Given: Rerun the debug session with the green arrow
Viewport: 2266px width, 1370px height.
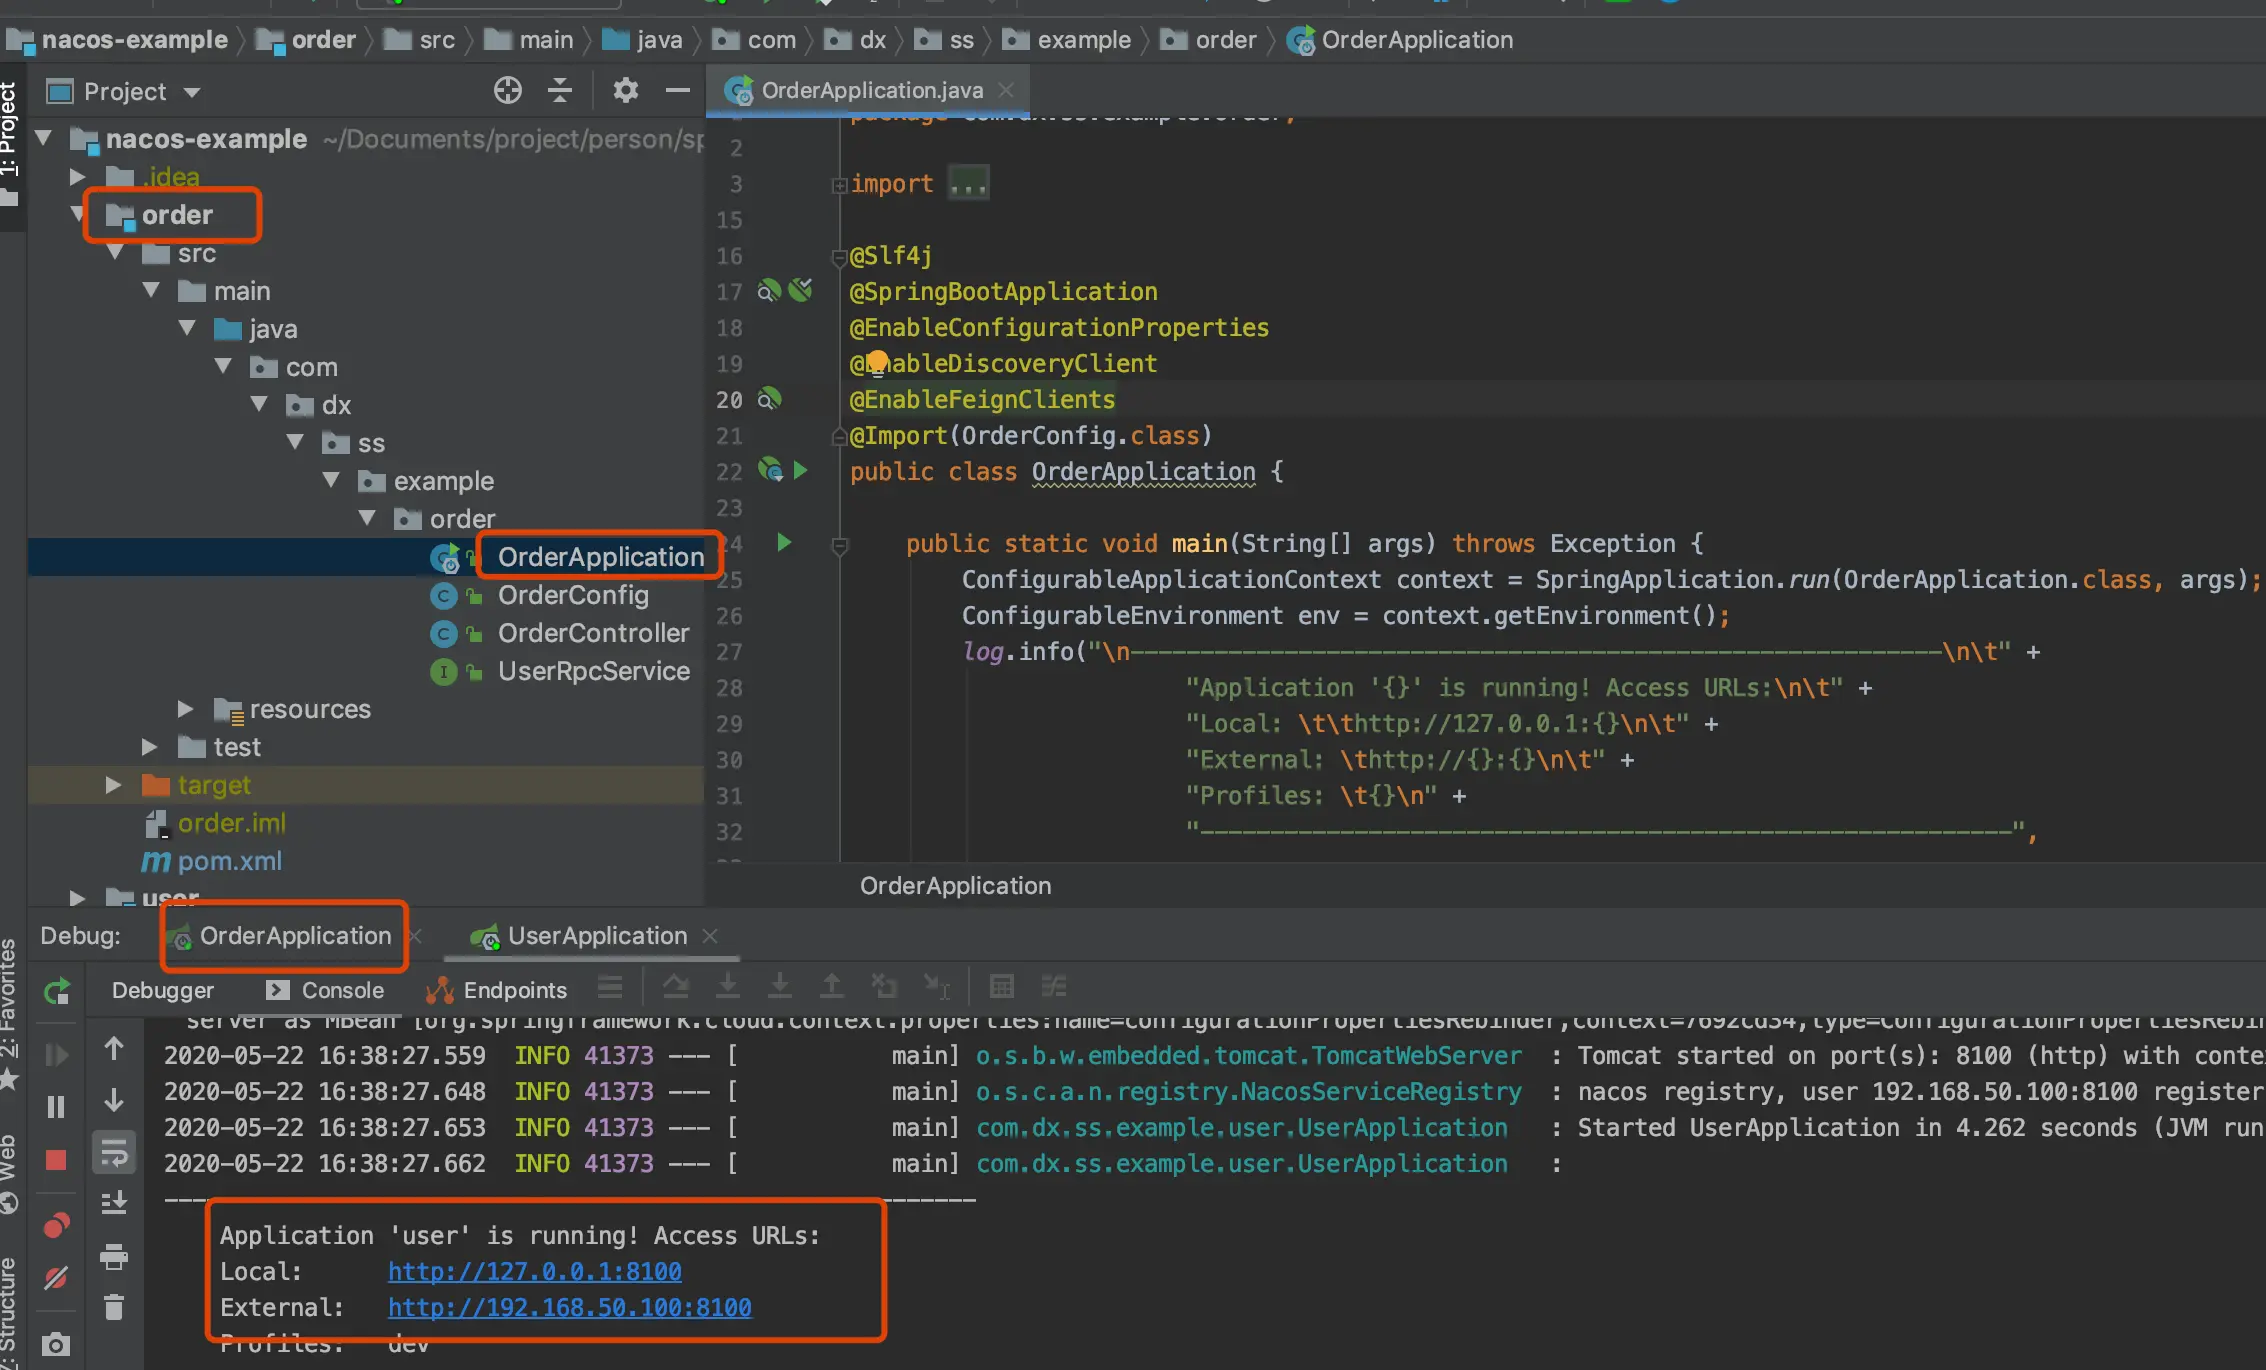Looking at the screenshot, I should point(57,991).
